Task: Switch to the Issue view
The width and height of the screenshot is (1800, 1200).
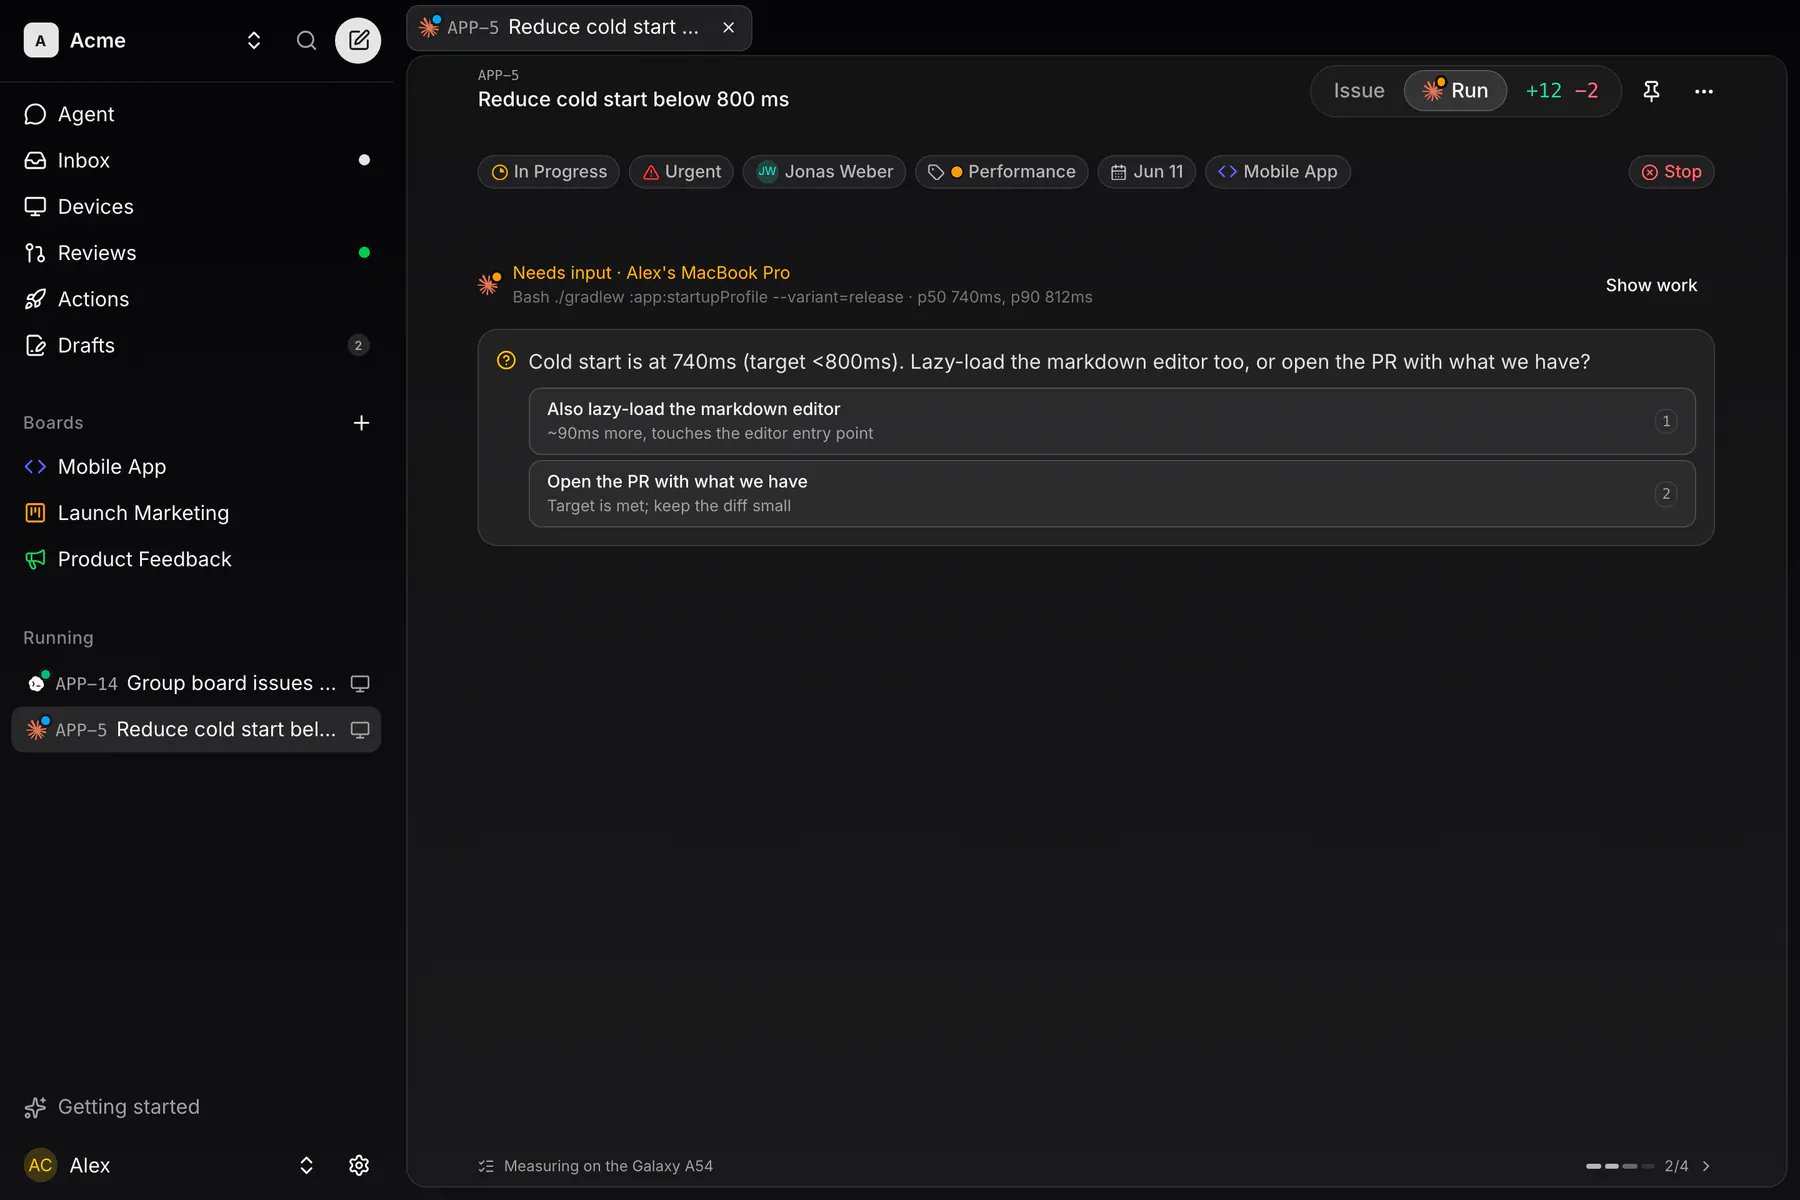Action: tap(1358, 91)
